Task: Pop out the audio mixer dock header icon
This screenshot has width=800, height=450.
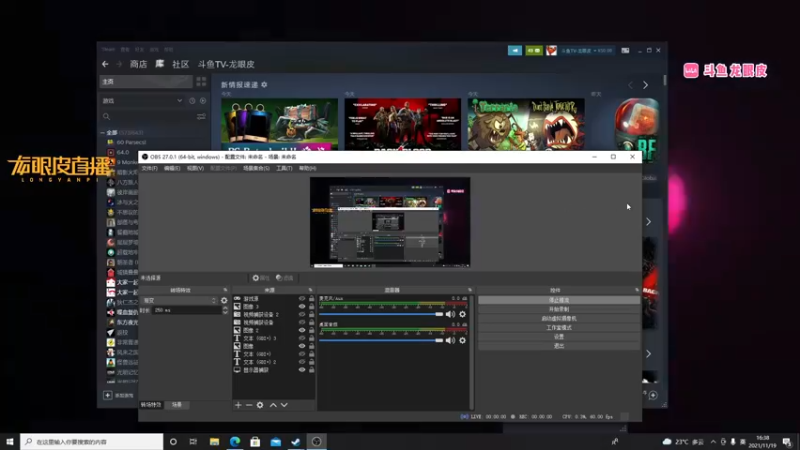Action: coord(470,290)
